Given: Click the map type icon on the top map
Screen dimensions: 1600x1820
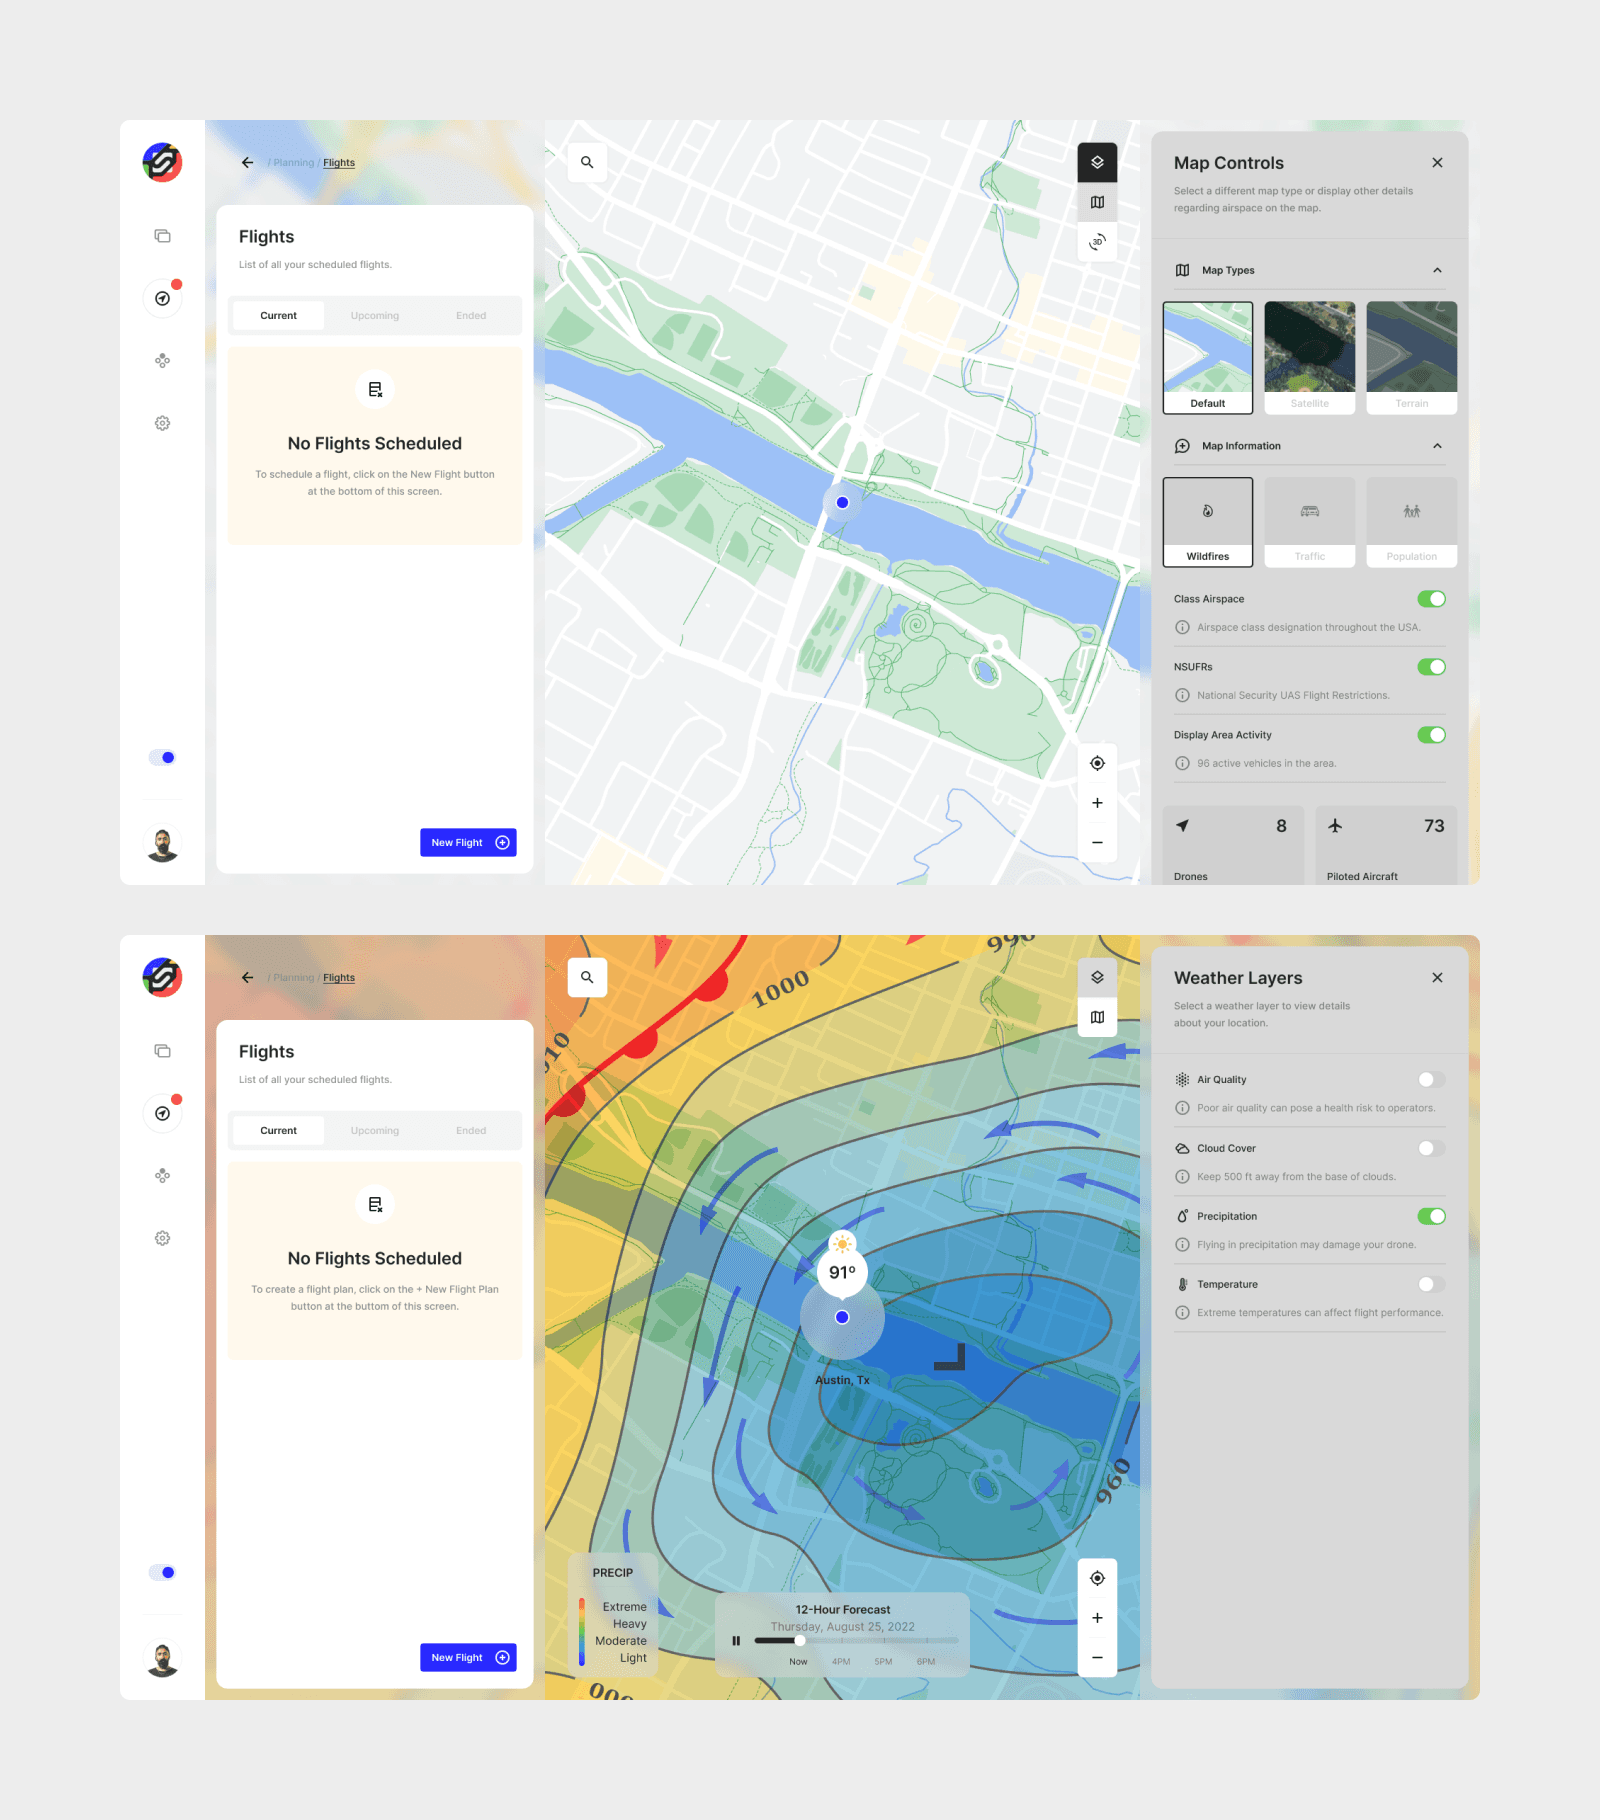Looking at the screenshot, I should coord(1097,202).
